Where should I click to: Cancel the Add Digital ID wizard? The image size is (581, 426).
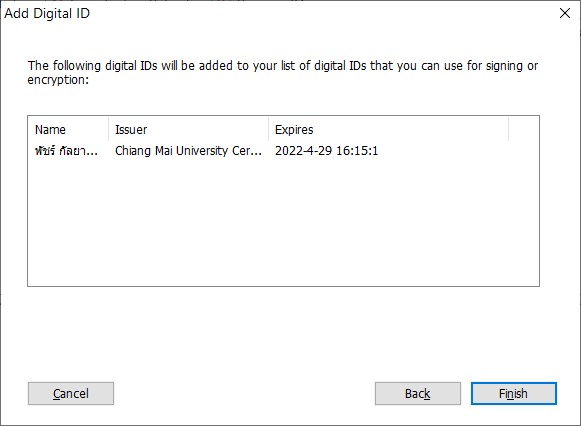[71, 393]
